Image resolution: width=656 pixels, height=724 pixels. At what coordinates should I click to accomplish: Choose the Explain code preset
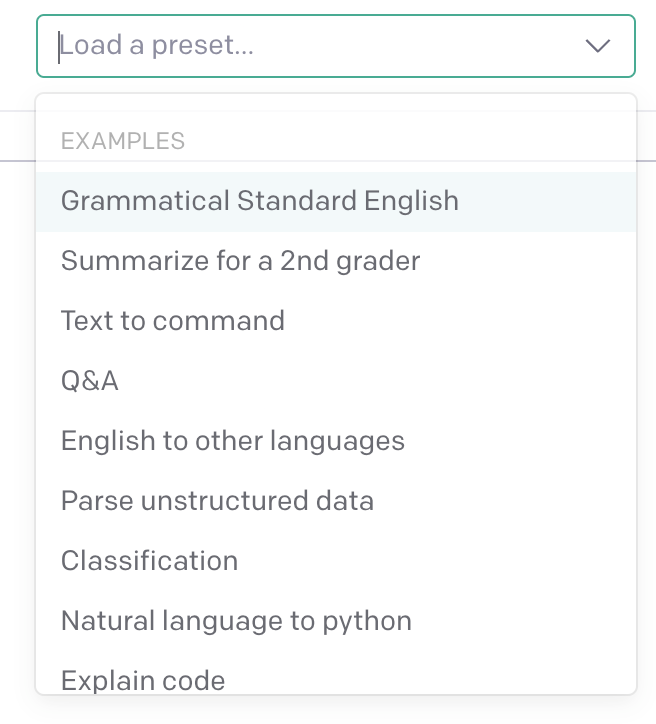[143, 680]
